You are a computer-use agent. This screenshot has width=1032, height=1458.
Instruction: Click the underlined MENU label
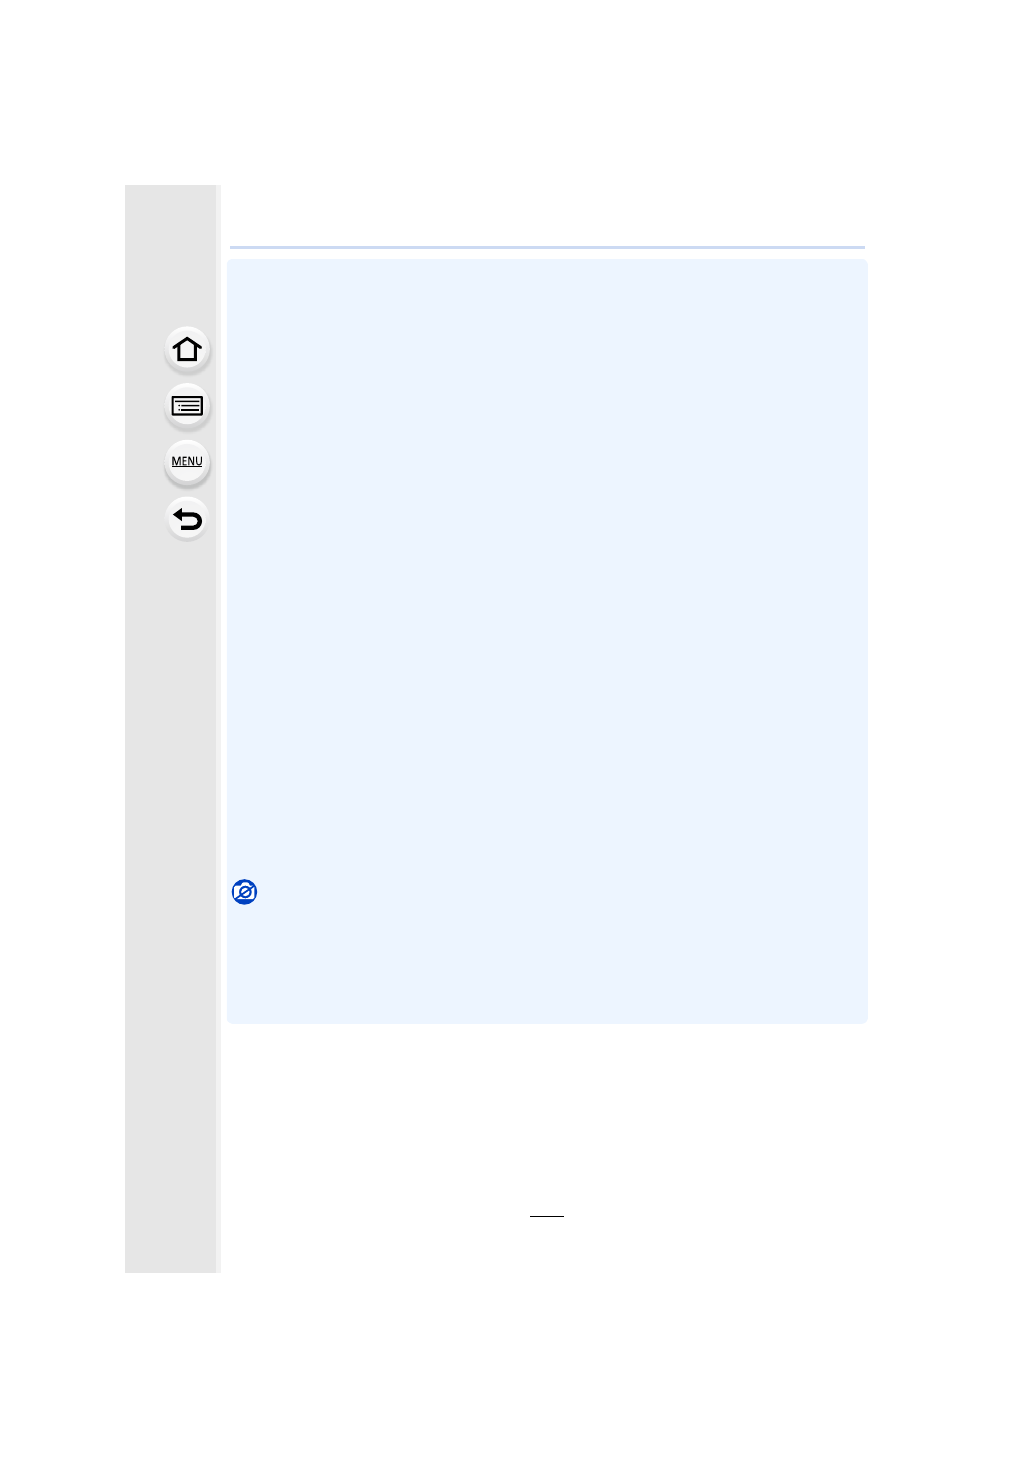187,462
